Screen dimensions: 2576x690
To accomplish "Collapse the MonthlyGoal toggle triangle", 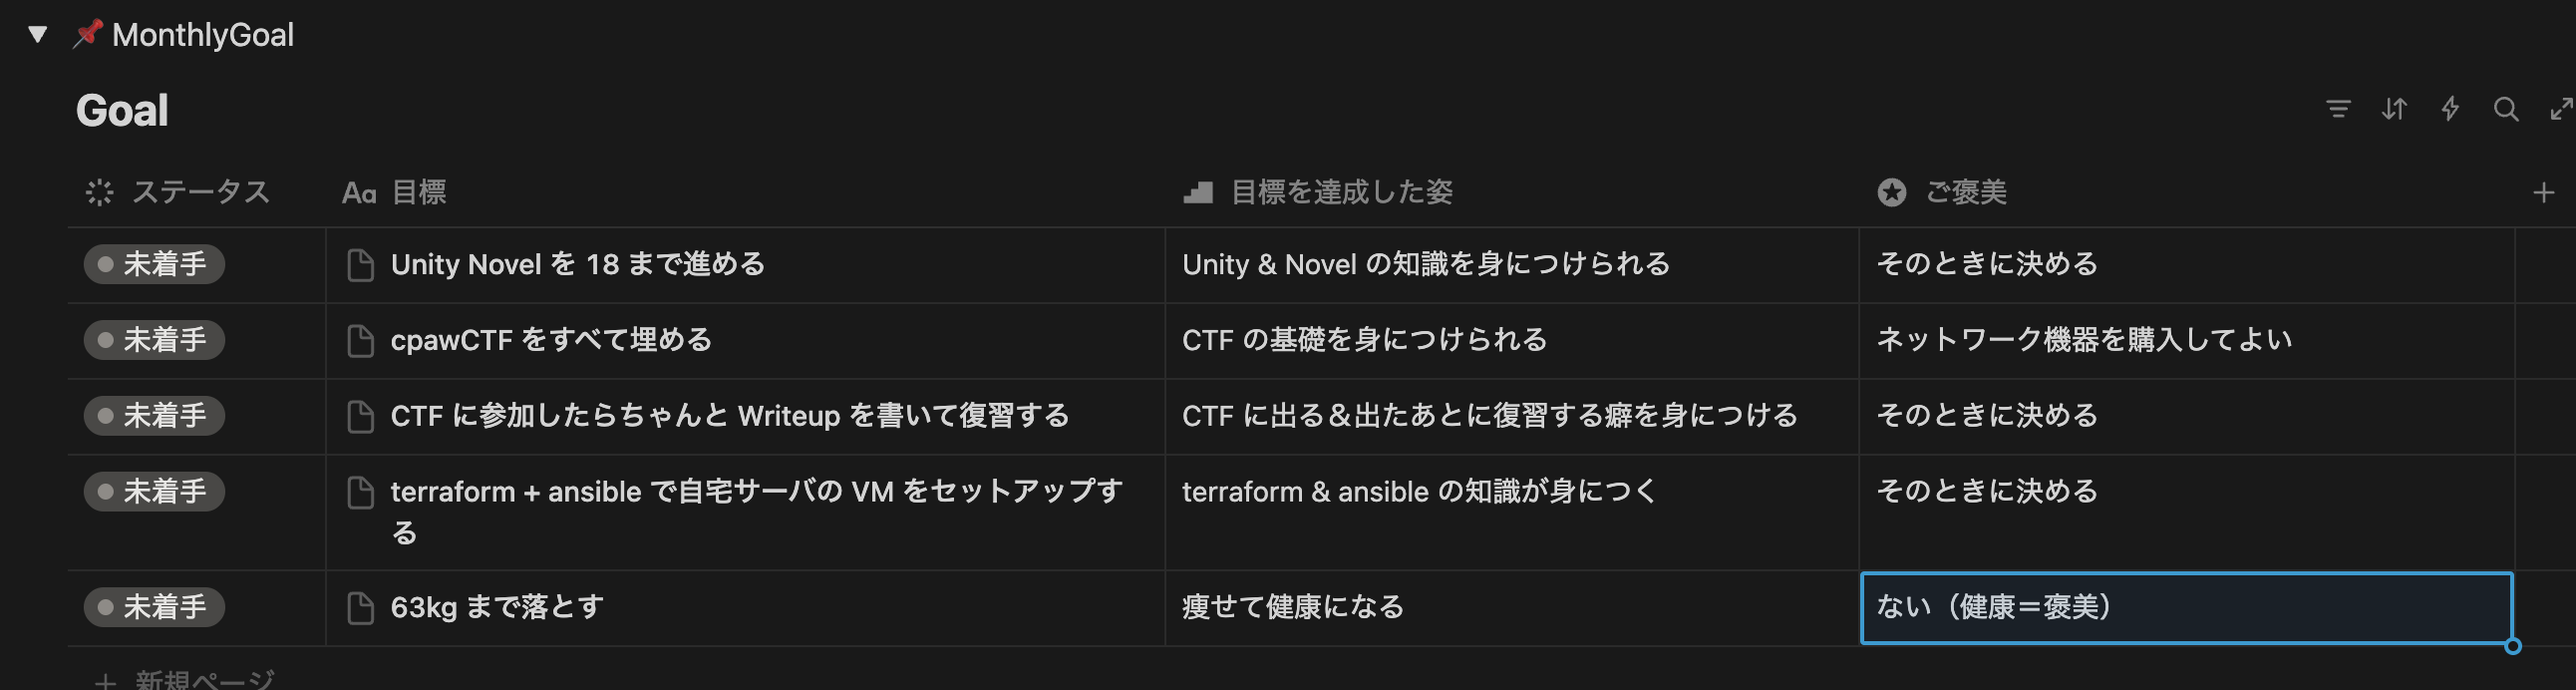I will click(38, 35).
